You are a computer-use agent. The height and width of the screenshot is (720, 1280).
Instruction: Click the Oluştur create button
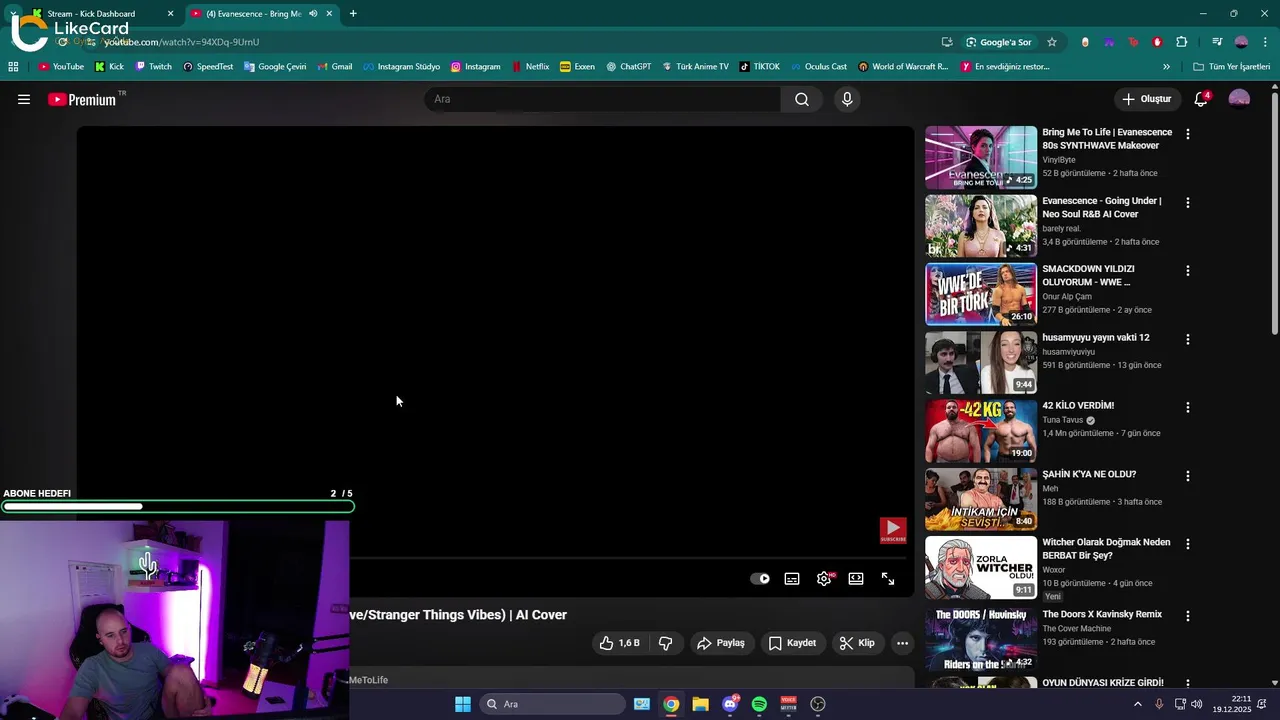coord(1146,99)
